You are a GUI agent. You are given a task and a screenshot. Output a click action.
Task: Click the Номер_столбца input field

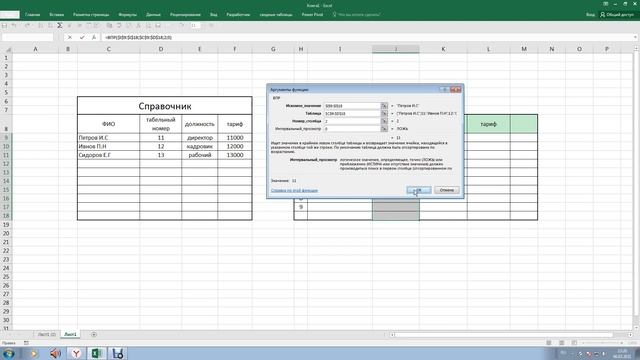[352, 121]
